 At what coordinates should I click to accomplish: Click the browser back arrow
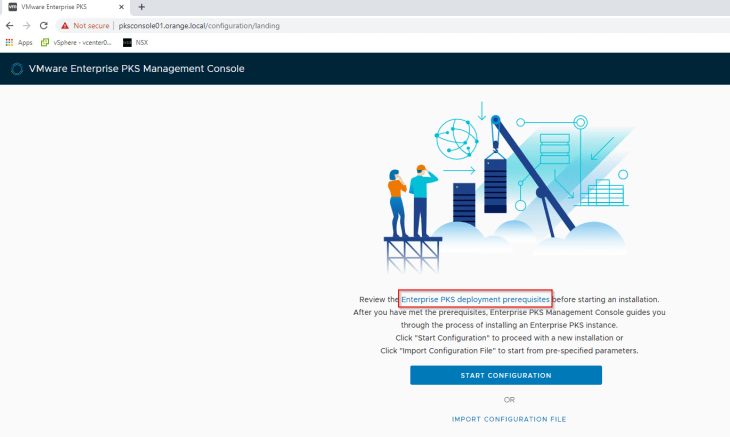point(10,25)
